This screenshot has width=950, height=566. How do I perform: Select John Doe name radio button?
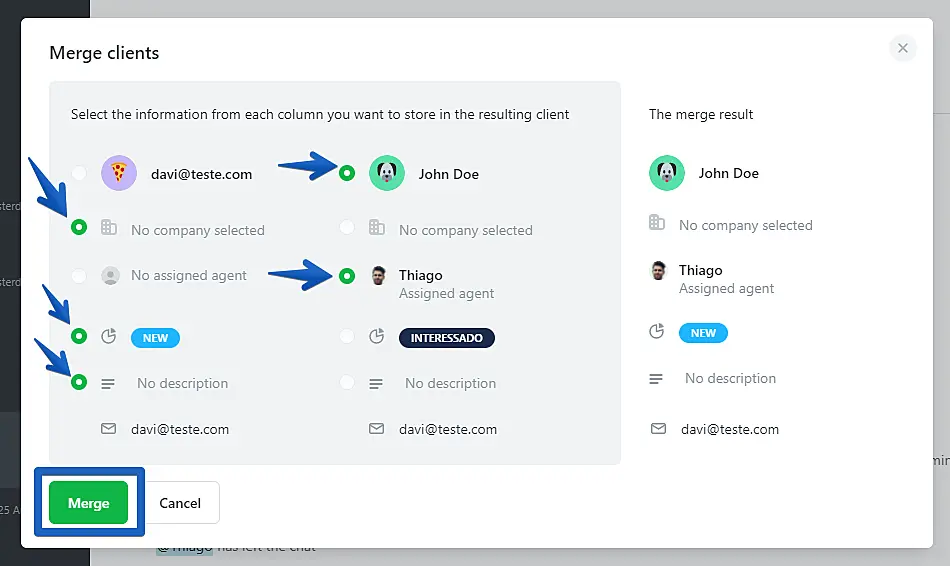[x=347, y=173]
